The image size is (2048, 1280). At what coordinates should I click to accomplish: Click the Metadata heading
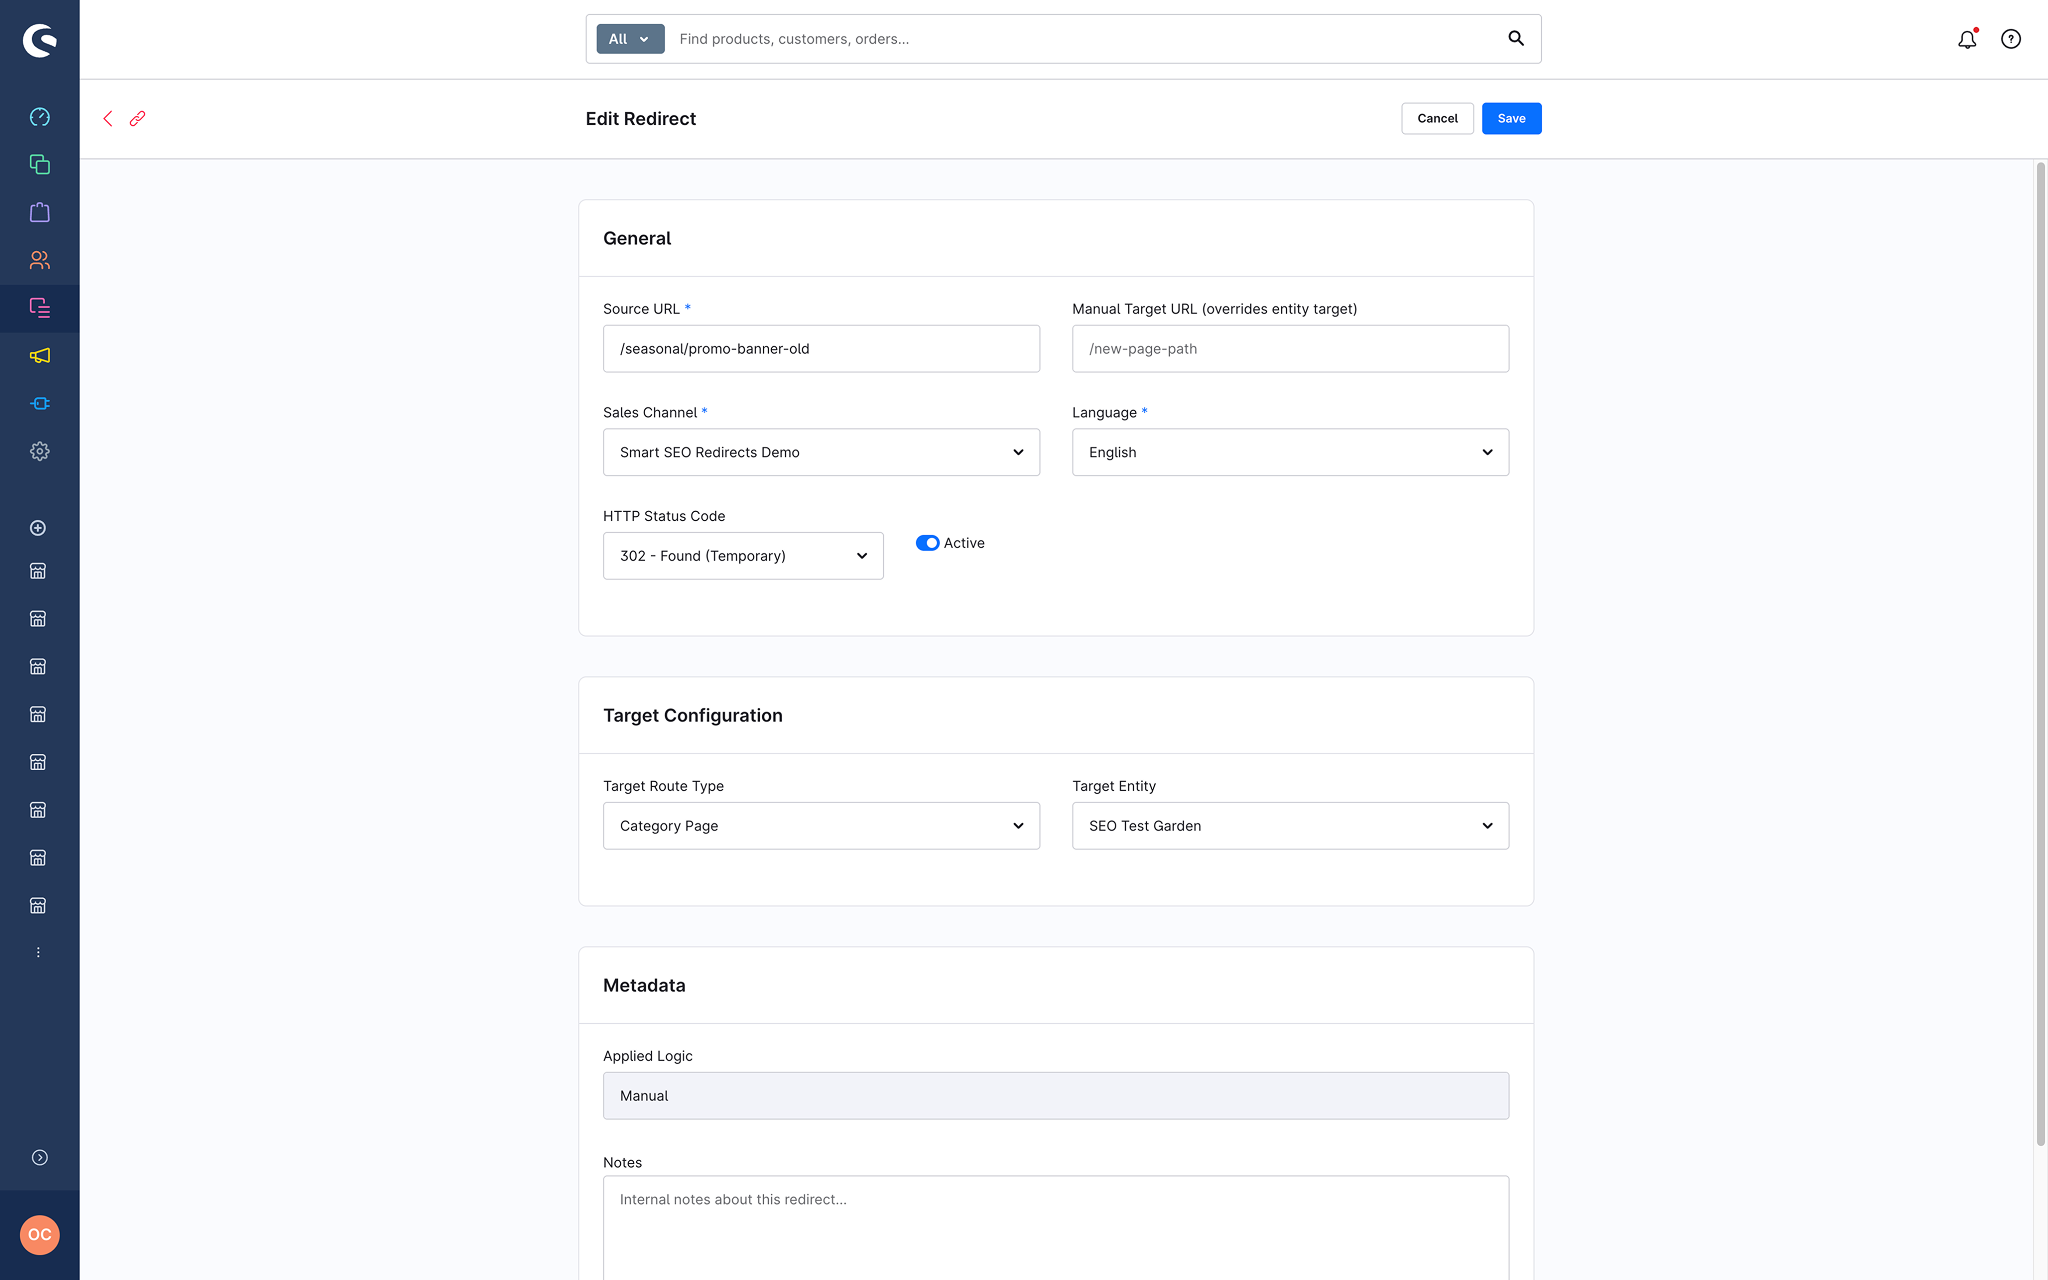point(644,985)
